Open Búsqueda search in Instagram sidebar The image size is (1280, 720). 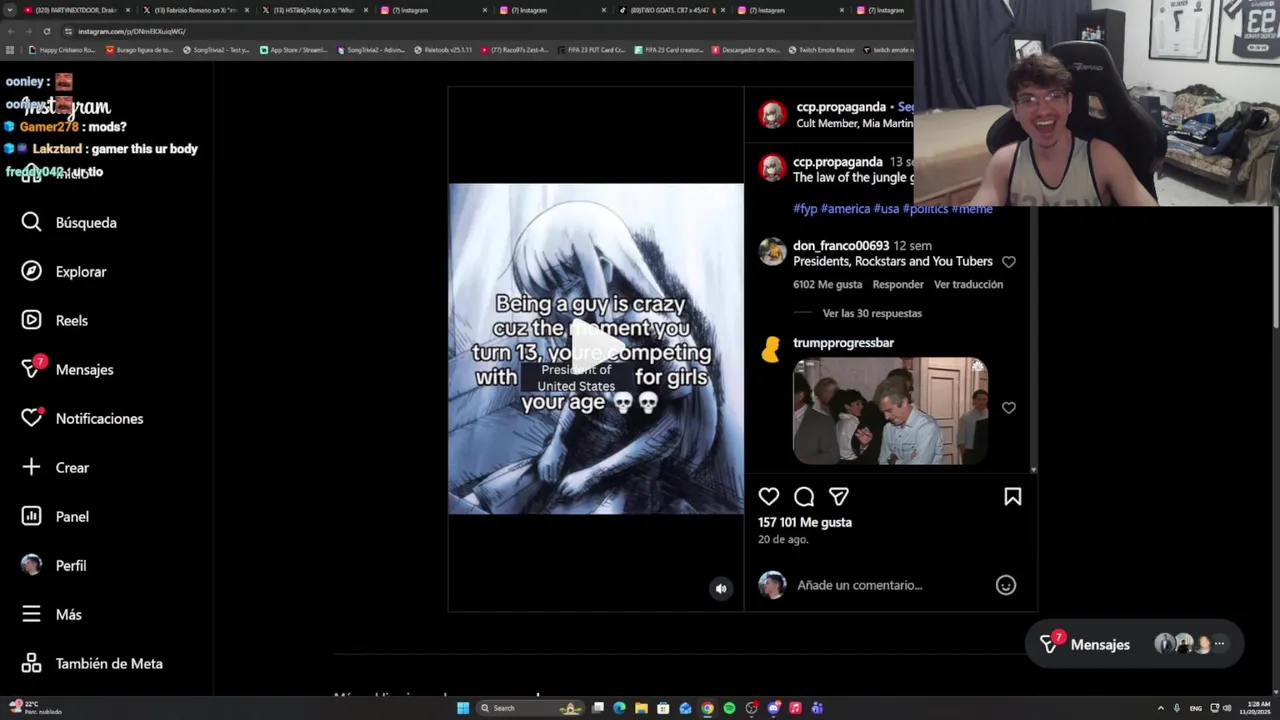click(x=69, y=223)
